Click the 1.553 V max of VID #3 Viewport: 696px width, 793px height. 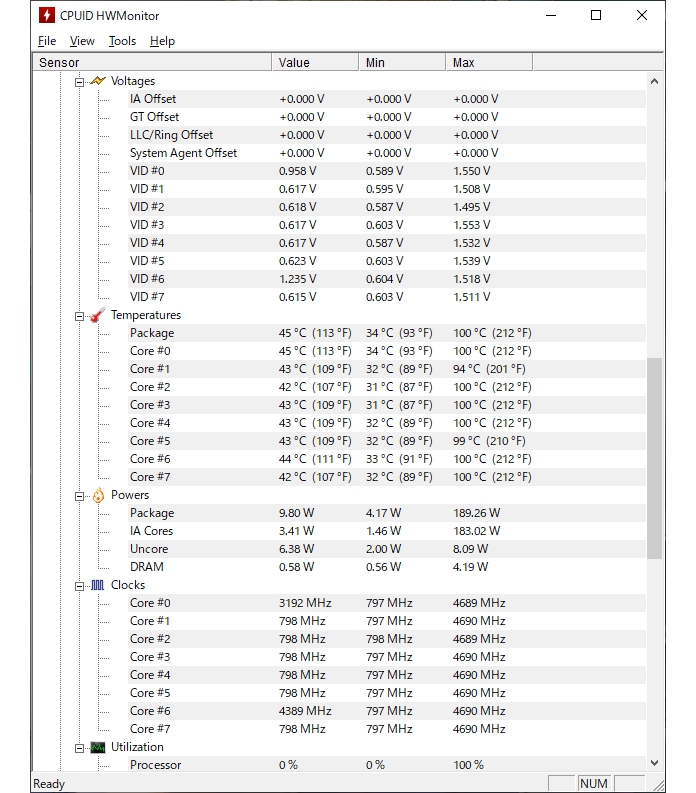(471, 225)
